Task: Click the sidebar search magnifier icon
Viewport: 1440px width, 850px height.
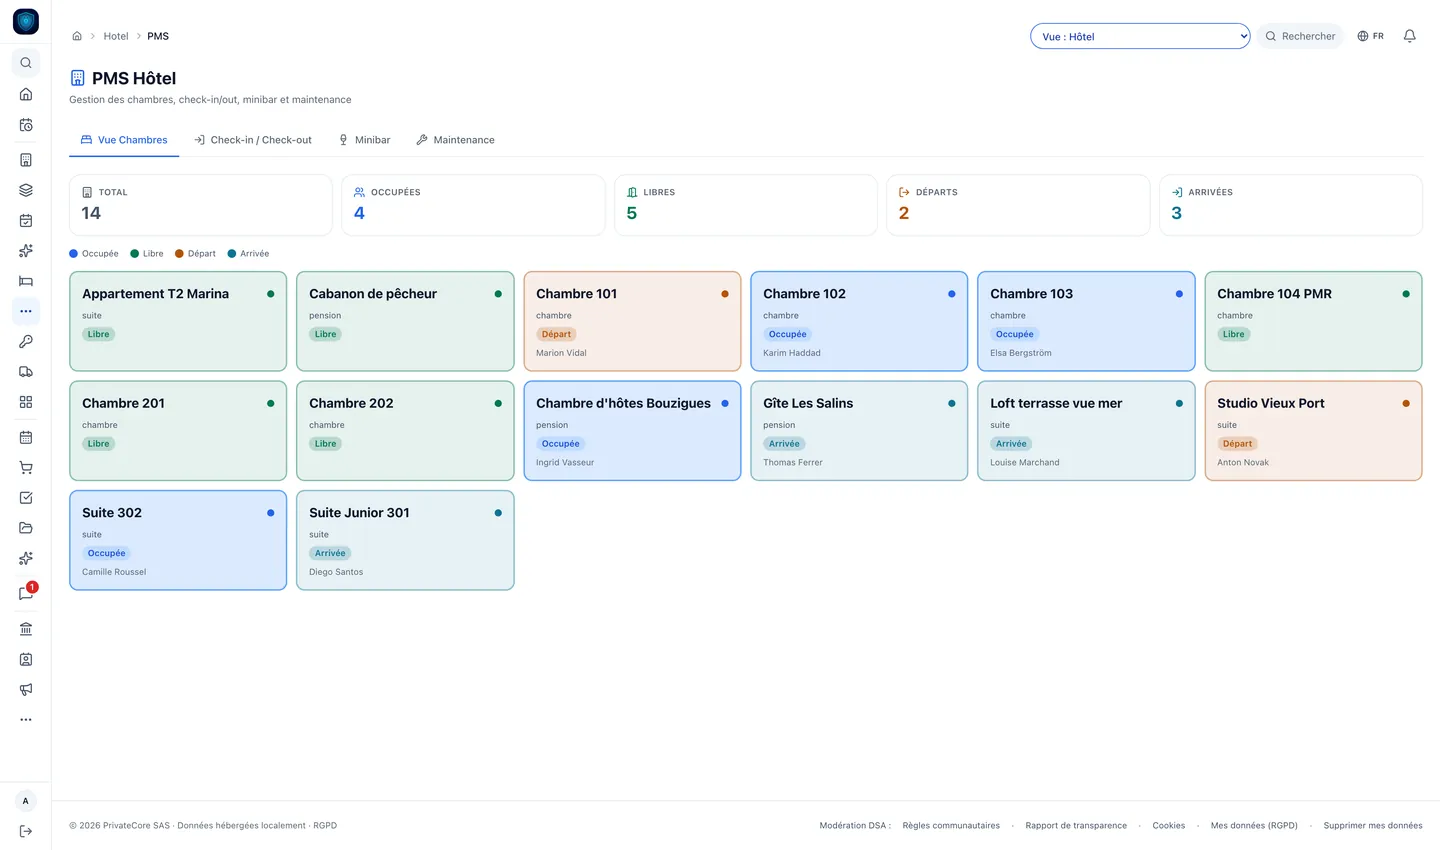Action: coord(26,63)
